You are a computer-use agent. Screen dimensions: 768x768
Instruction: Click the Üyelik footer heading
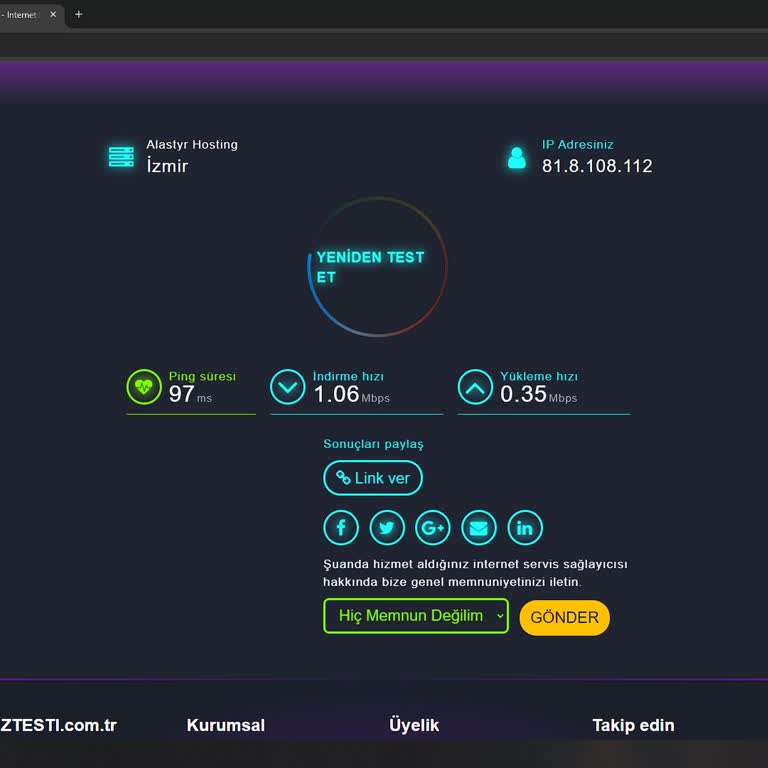coord(414,725)
